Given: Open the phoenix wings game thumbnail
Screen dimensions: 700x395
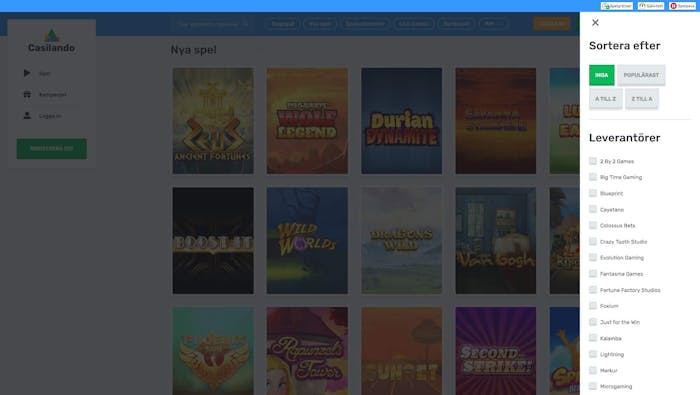Looking at the screenshot, I should pos(213,351).
